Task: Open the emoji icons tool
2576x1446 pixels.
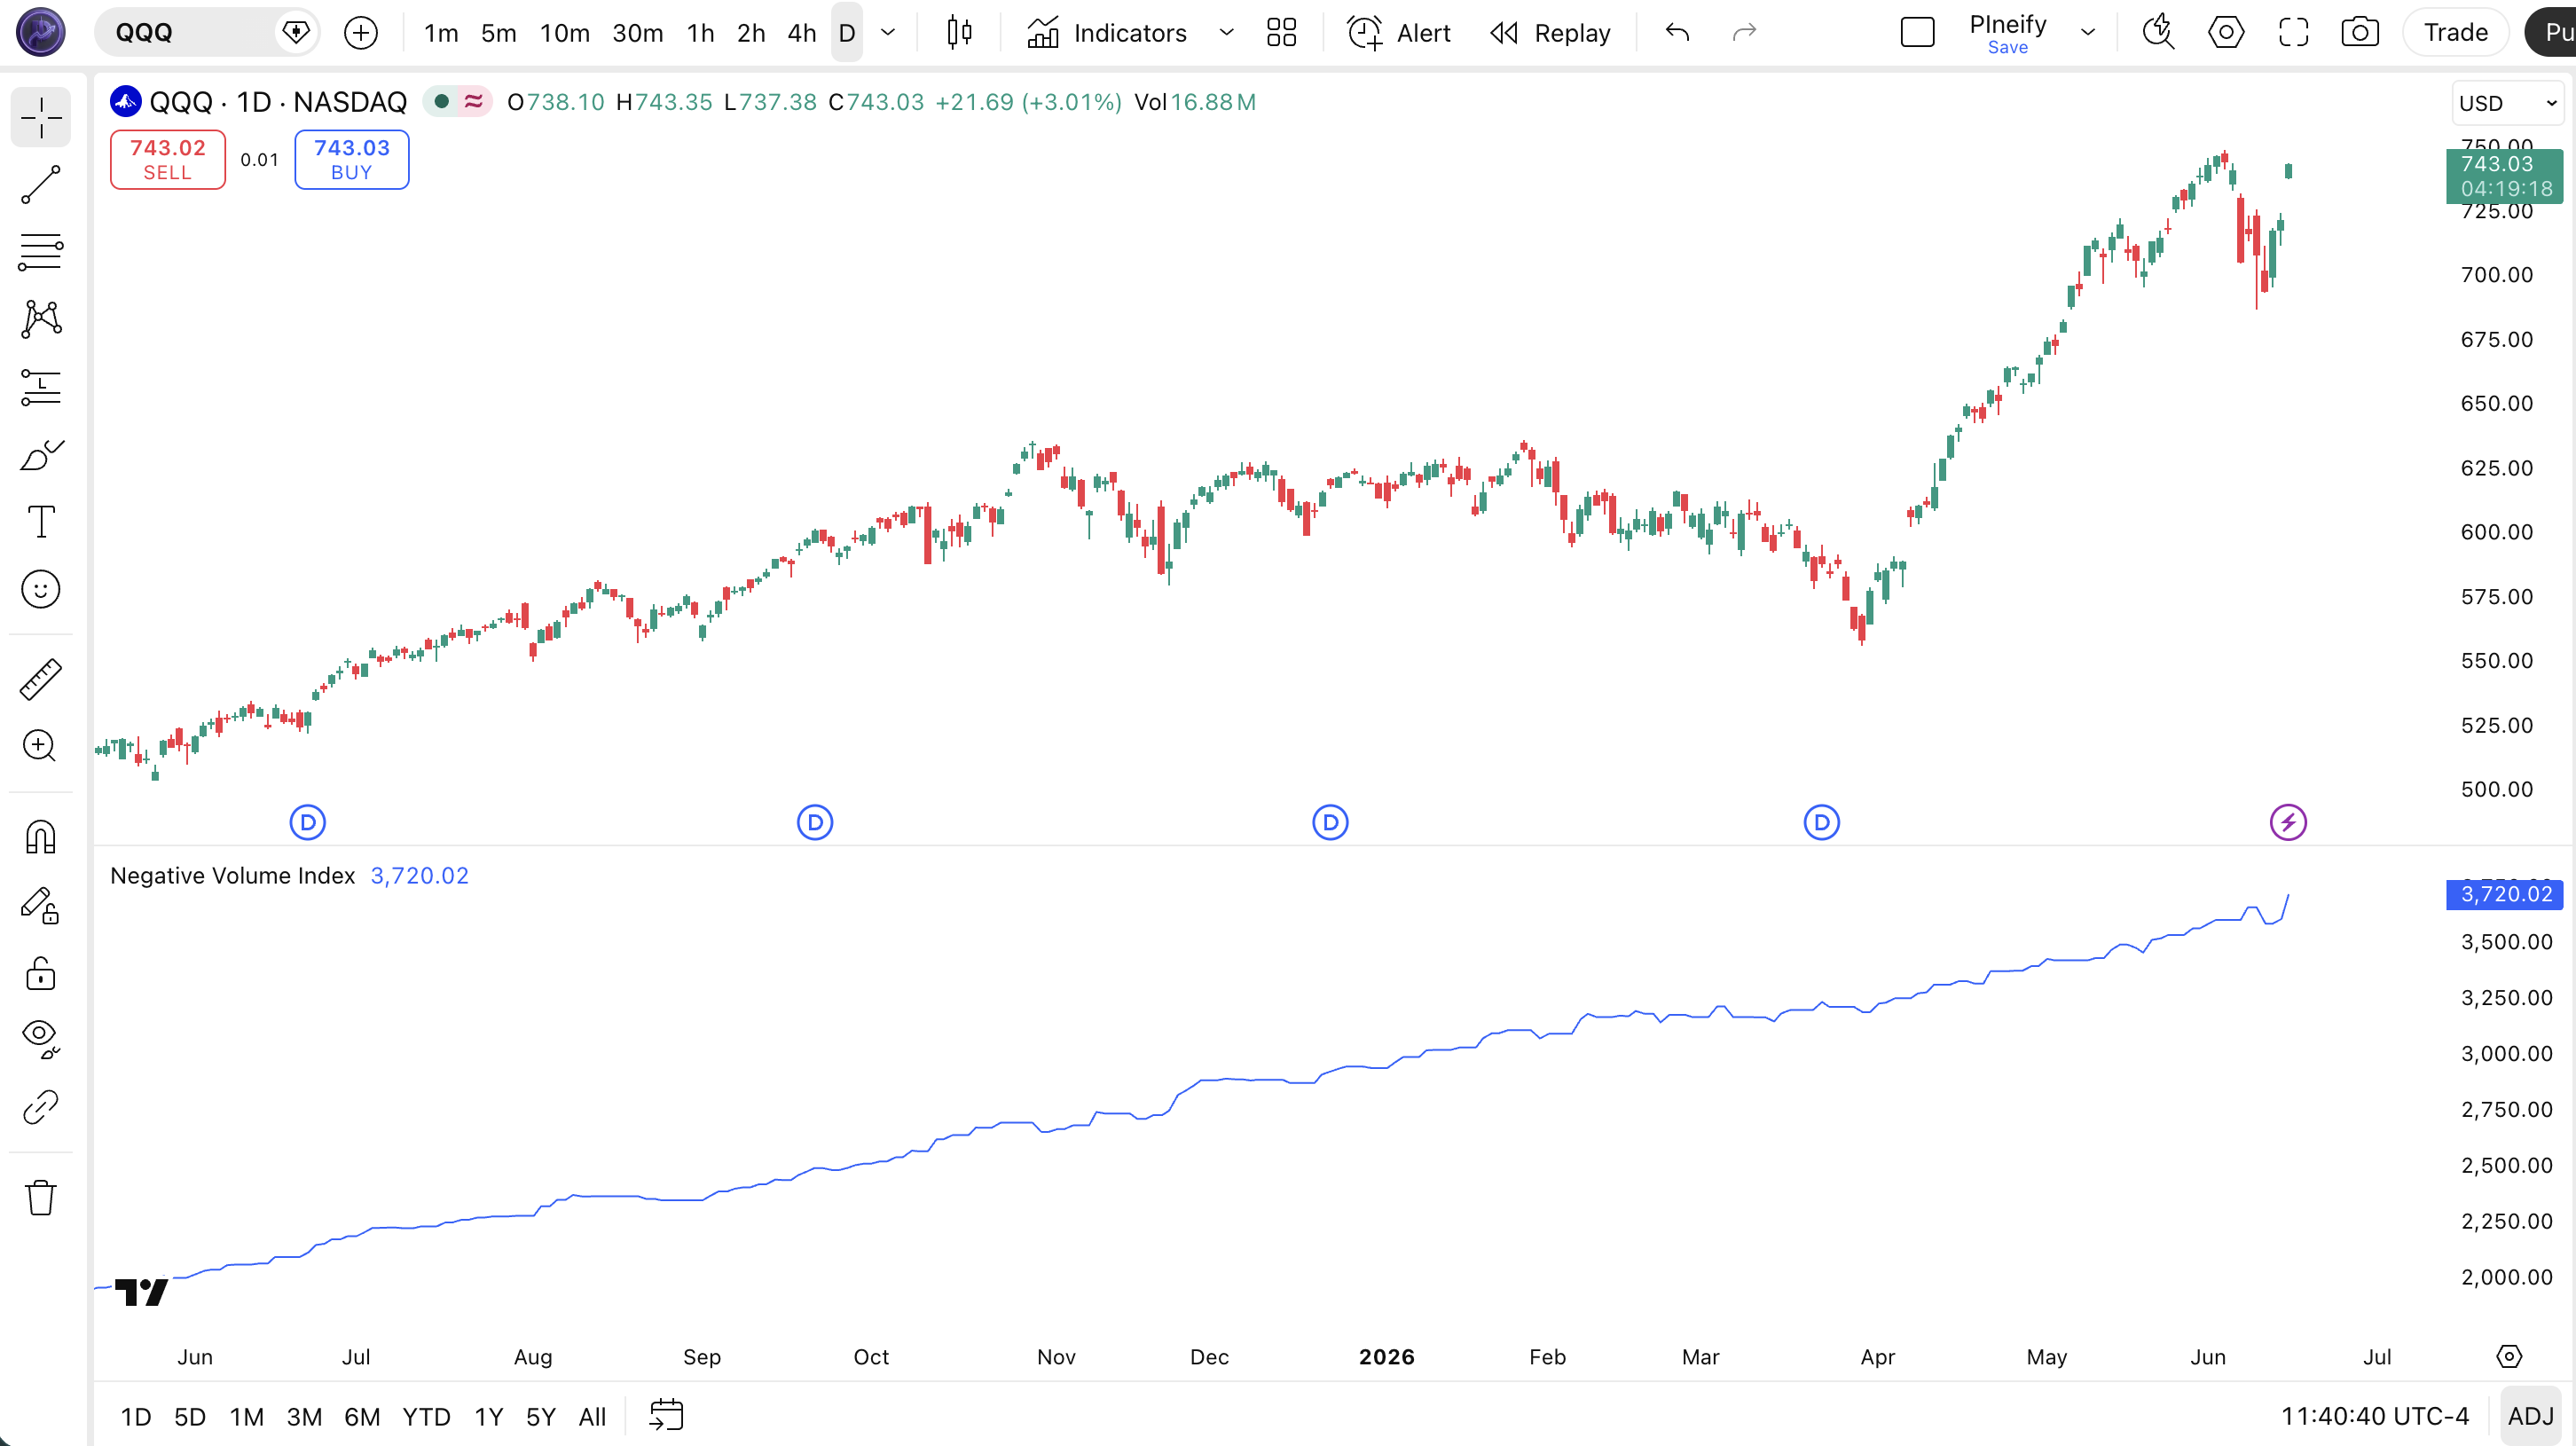Action: pos(41,589)
